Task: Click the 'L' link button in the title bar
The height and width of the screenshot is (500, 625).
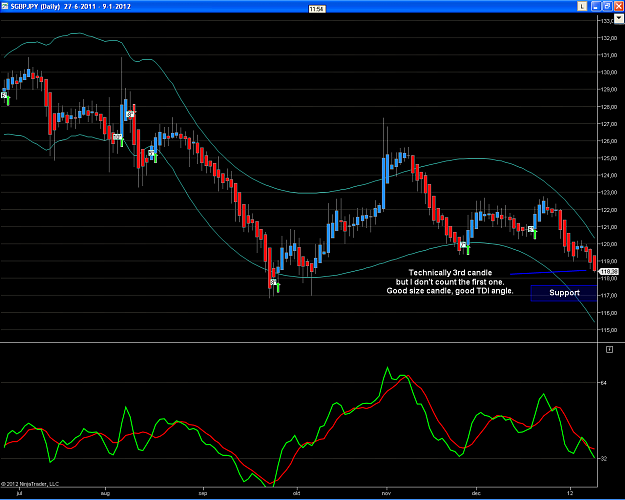Action: 582,6
